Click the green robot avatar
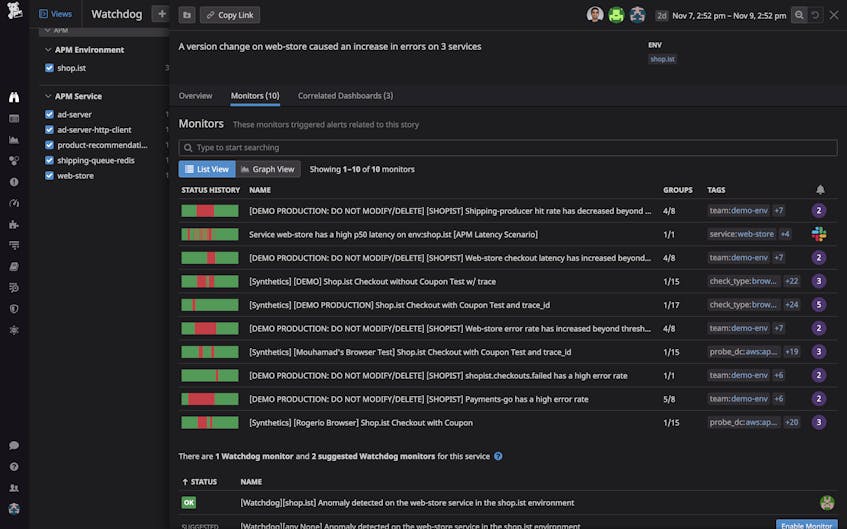Screen dimensions: 847x529 pos(616,15)
